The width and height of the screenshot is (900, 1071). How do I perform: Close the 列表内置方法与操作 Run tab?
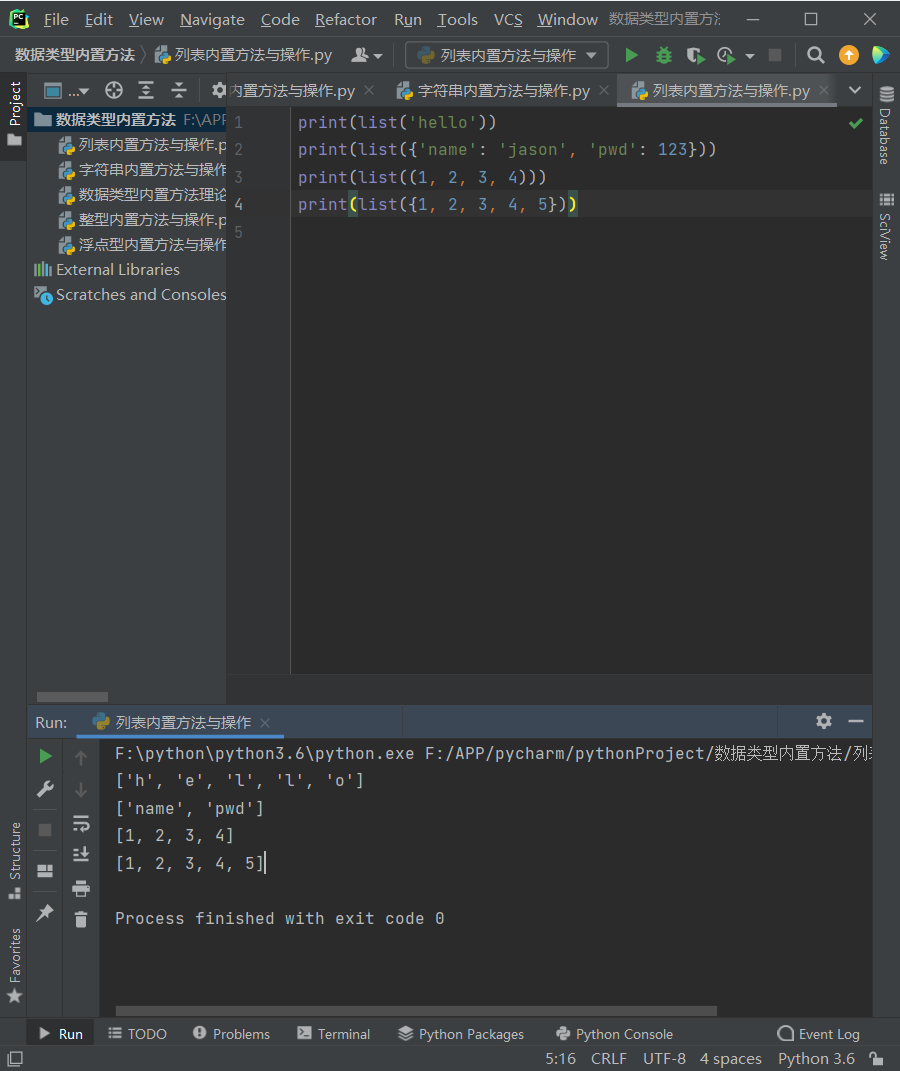[x=265, y=723]
